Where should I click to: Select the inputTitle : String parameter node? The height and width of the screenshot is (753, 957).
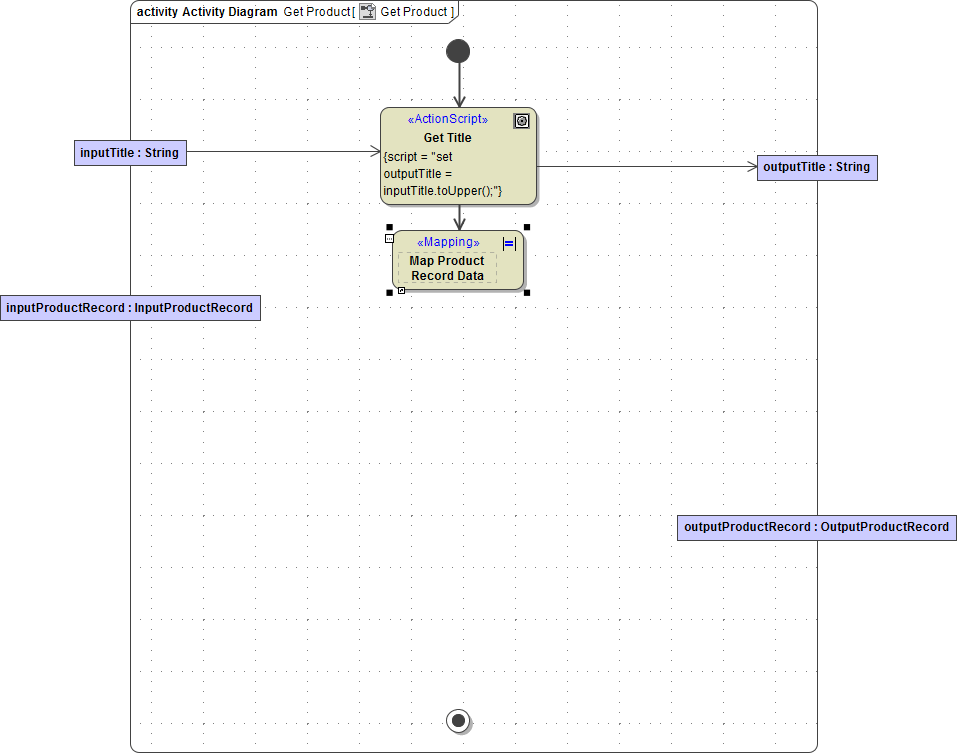tap(130, 152)
